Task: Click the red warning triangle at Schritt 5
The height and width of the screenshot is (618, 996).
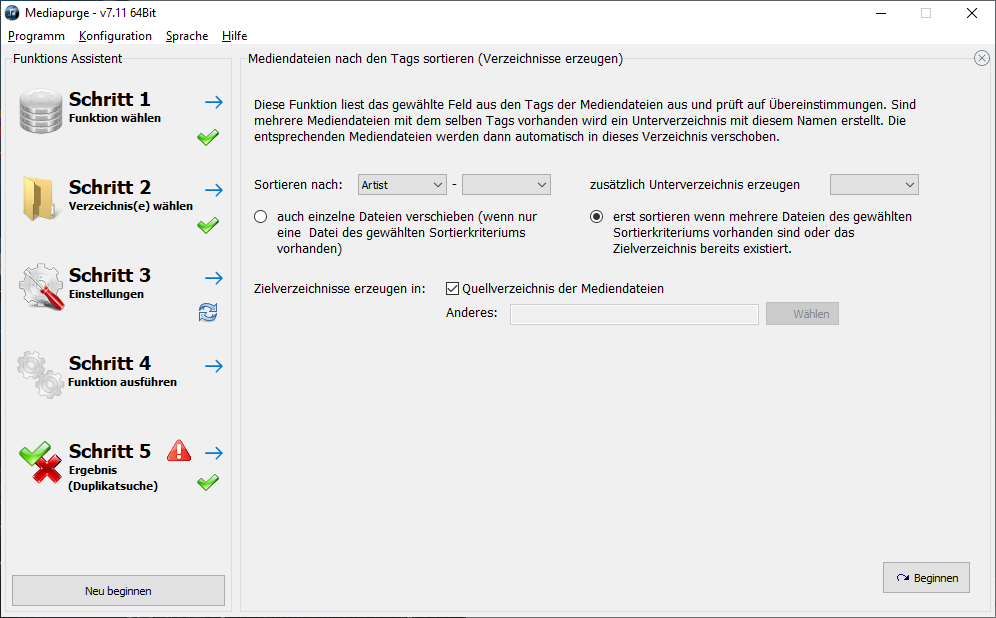Action: point(179,450)
